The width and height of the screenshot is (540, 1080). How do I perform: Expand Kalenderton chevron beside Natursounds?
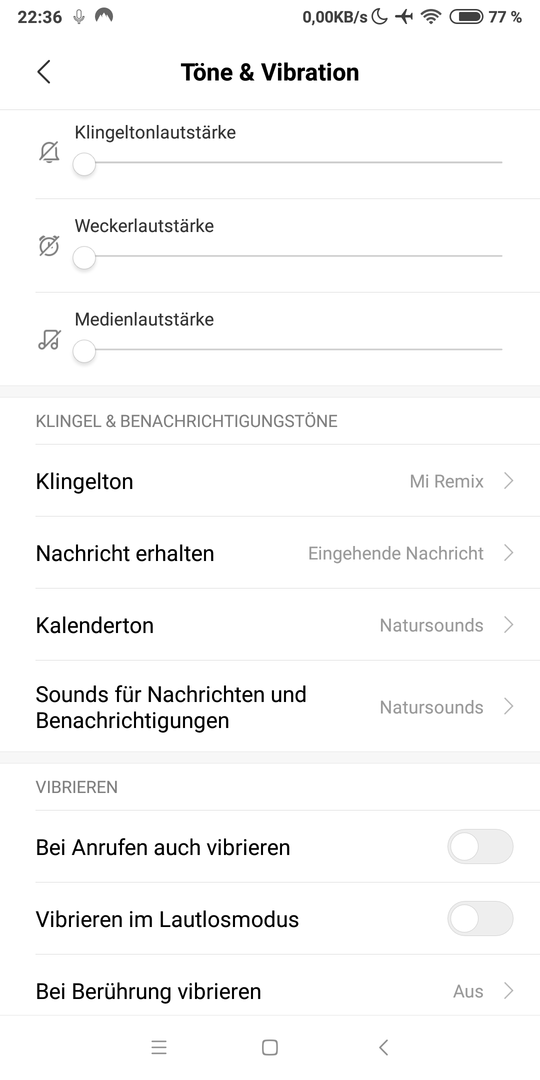(509, 625)
